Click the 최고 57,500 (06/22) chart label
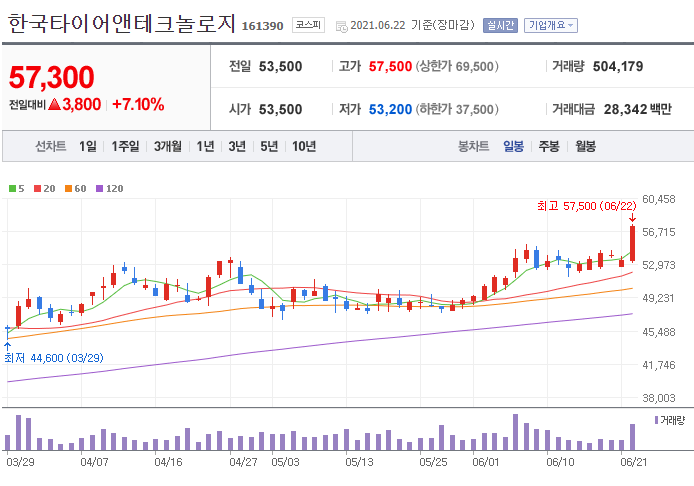The height and width of the screenshot is (486, 694). pyautogui.click(x=586, y=206)
